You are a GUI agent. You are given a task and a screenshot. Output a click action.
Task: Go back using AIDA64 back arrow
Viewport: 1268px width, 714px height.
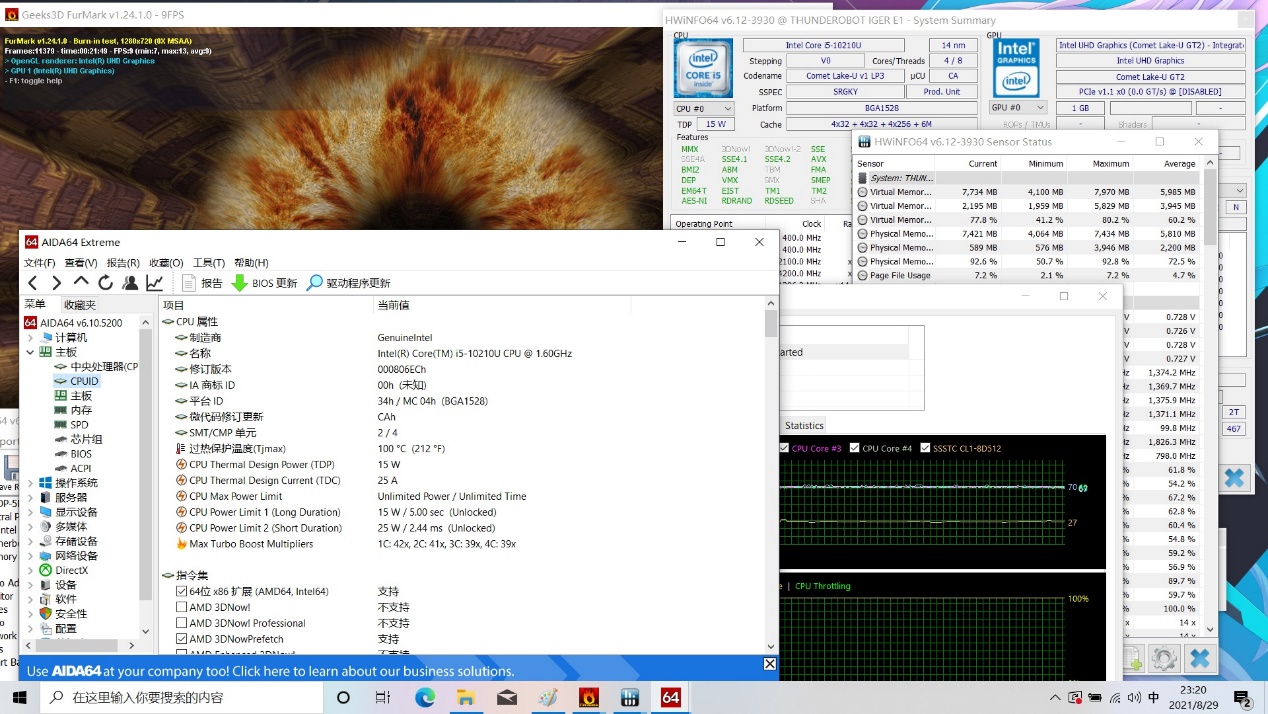point(32,283)
